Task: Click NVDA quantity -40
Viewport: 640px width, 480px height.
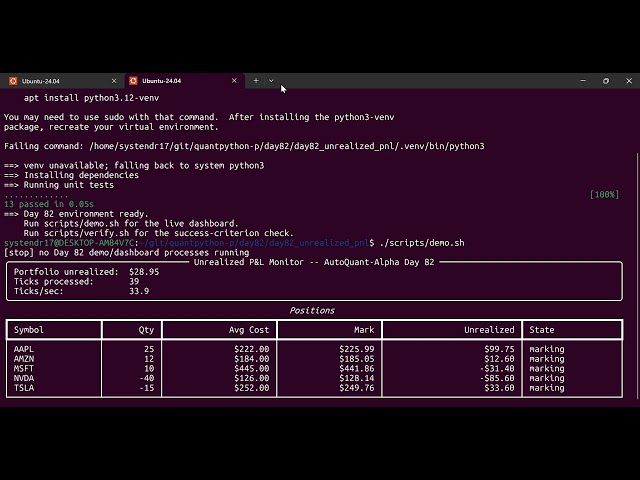Action: click(x=147, y=378)
